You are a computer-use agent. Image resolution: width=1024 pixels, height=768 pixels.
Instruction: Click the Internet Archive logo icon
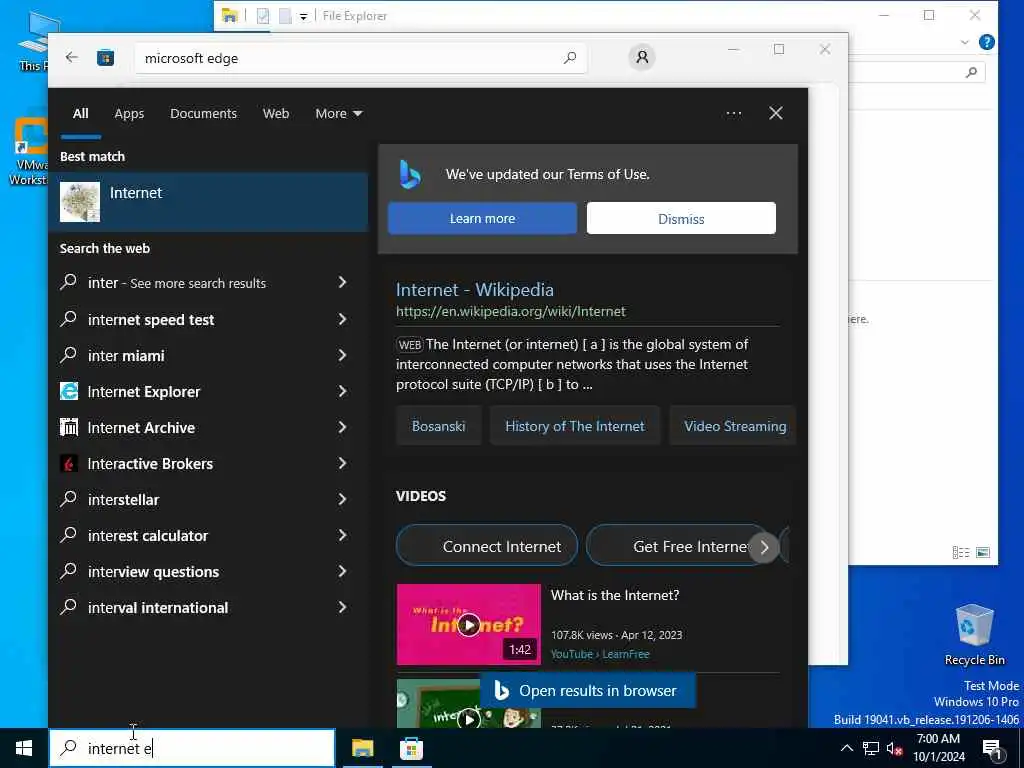pyautogui.click(x=69, y=427)
